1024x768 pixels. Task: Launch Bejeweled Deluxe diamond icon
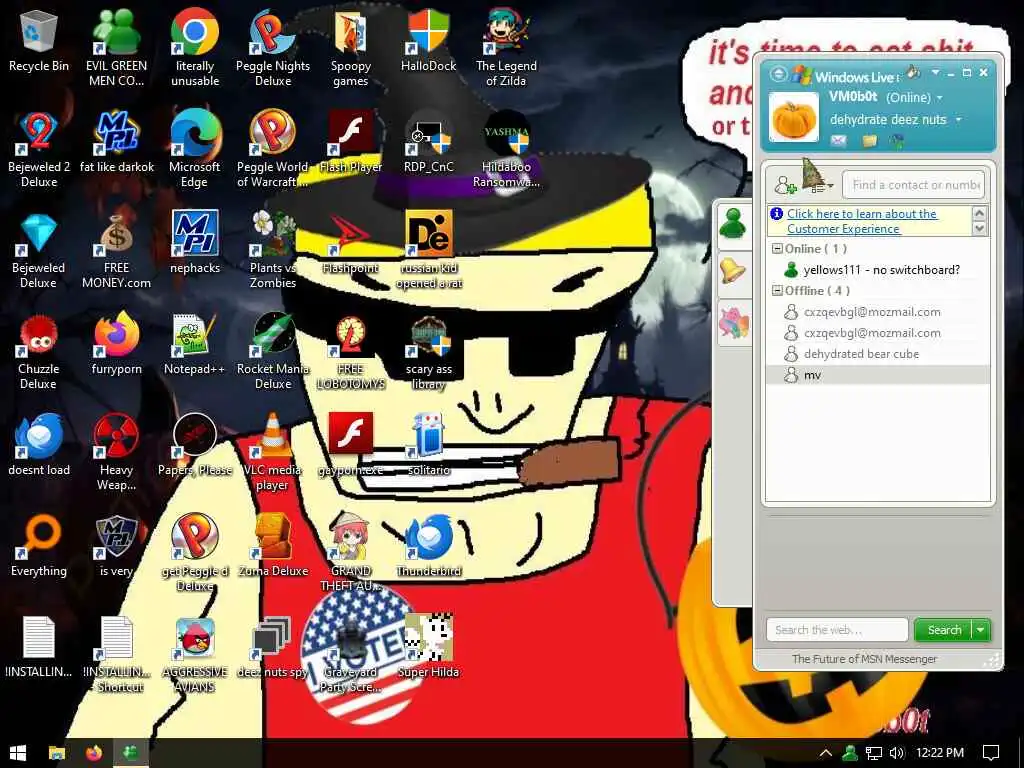tap(39, 250)
